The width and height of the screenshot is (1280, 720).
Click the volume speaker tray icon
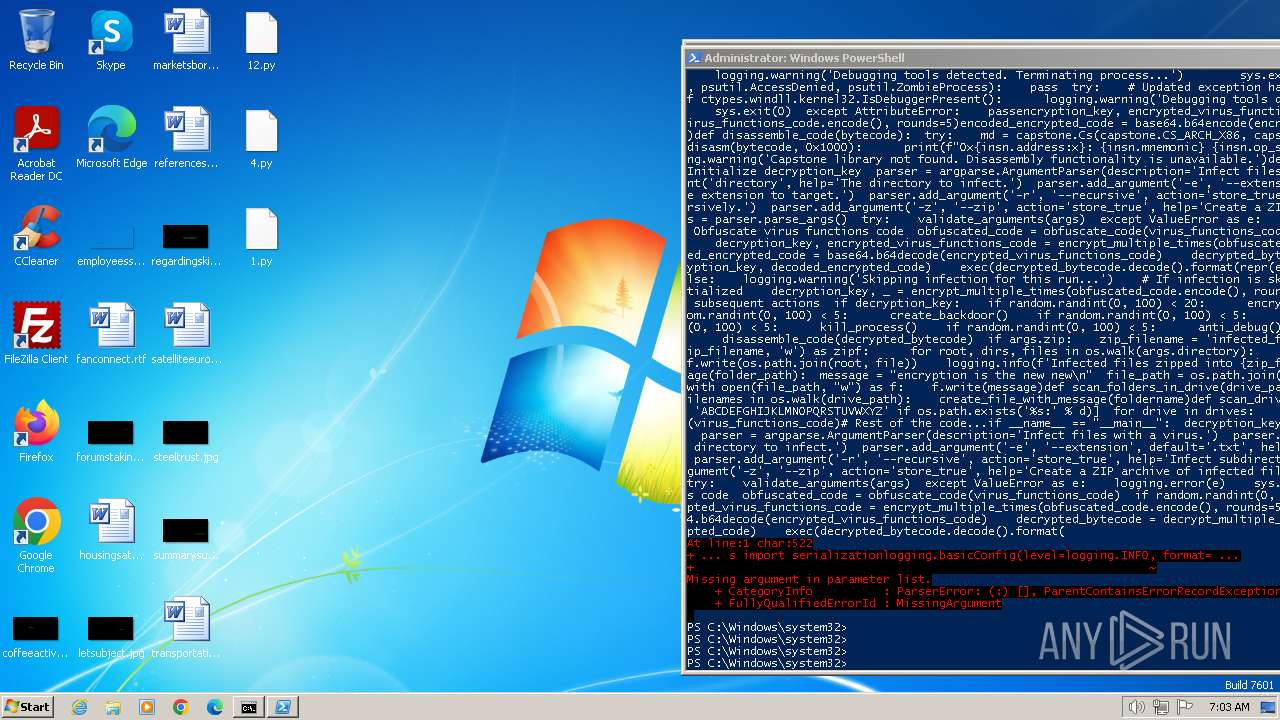click(1136, 707)
